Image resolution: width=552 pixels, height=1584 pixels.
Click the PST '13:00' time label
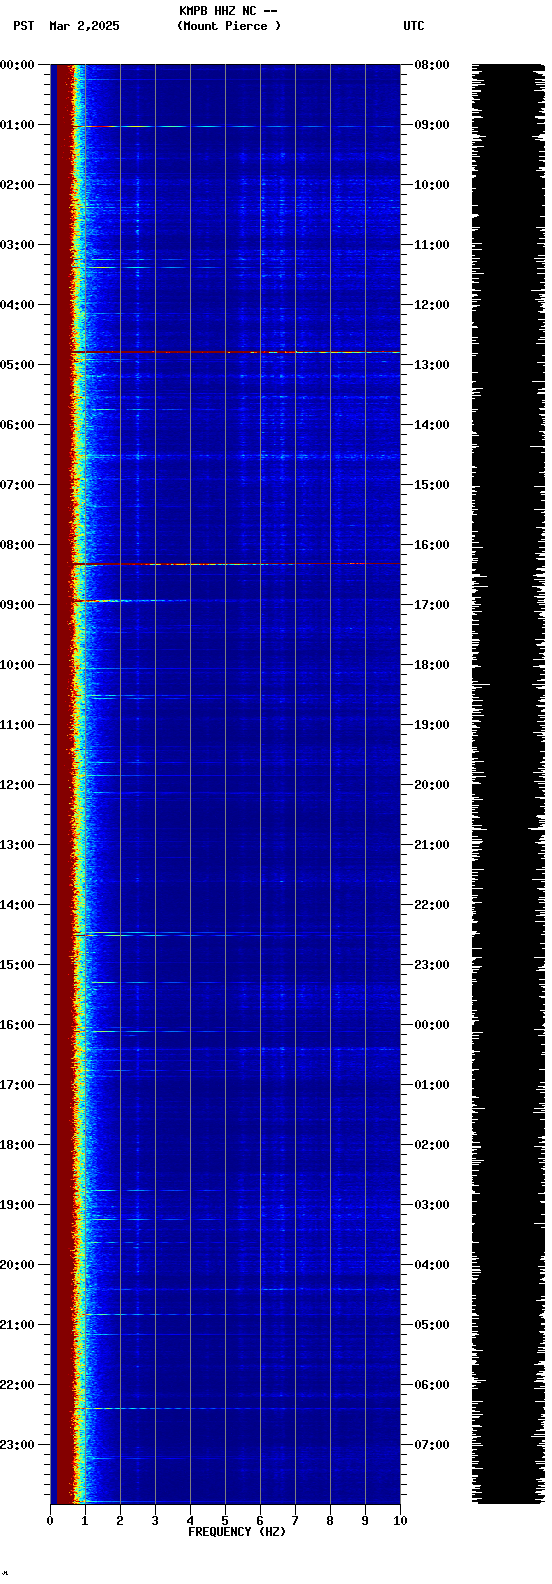(17, 845)
